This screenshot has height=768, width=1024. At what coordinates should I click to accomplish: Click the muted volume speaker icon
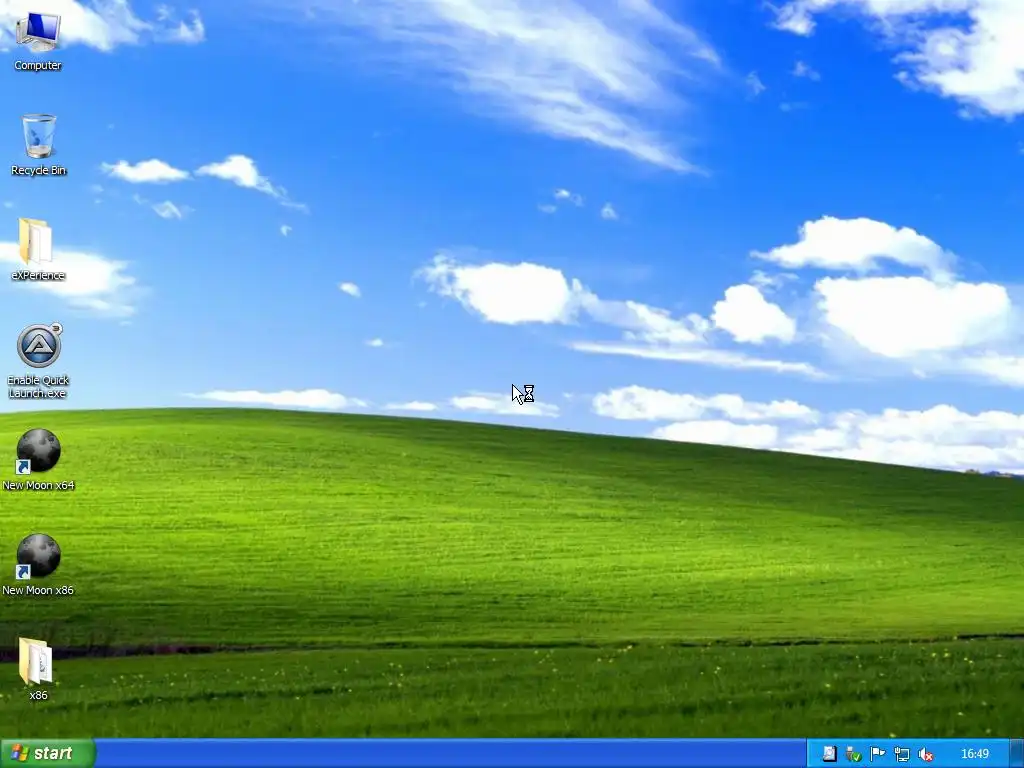point(925,754)
